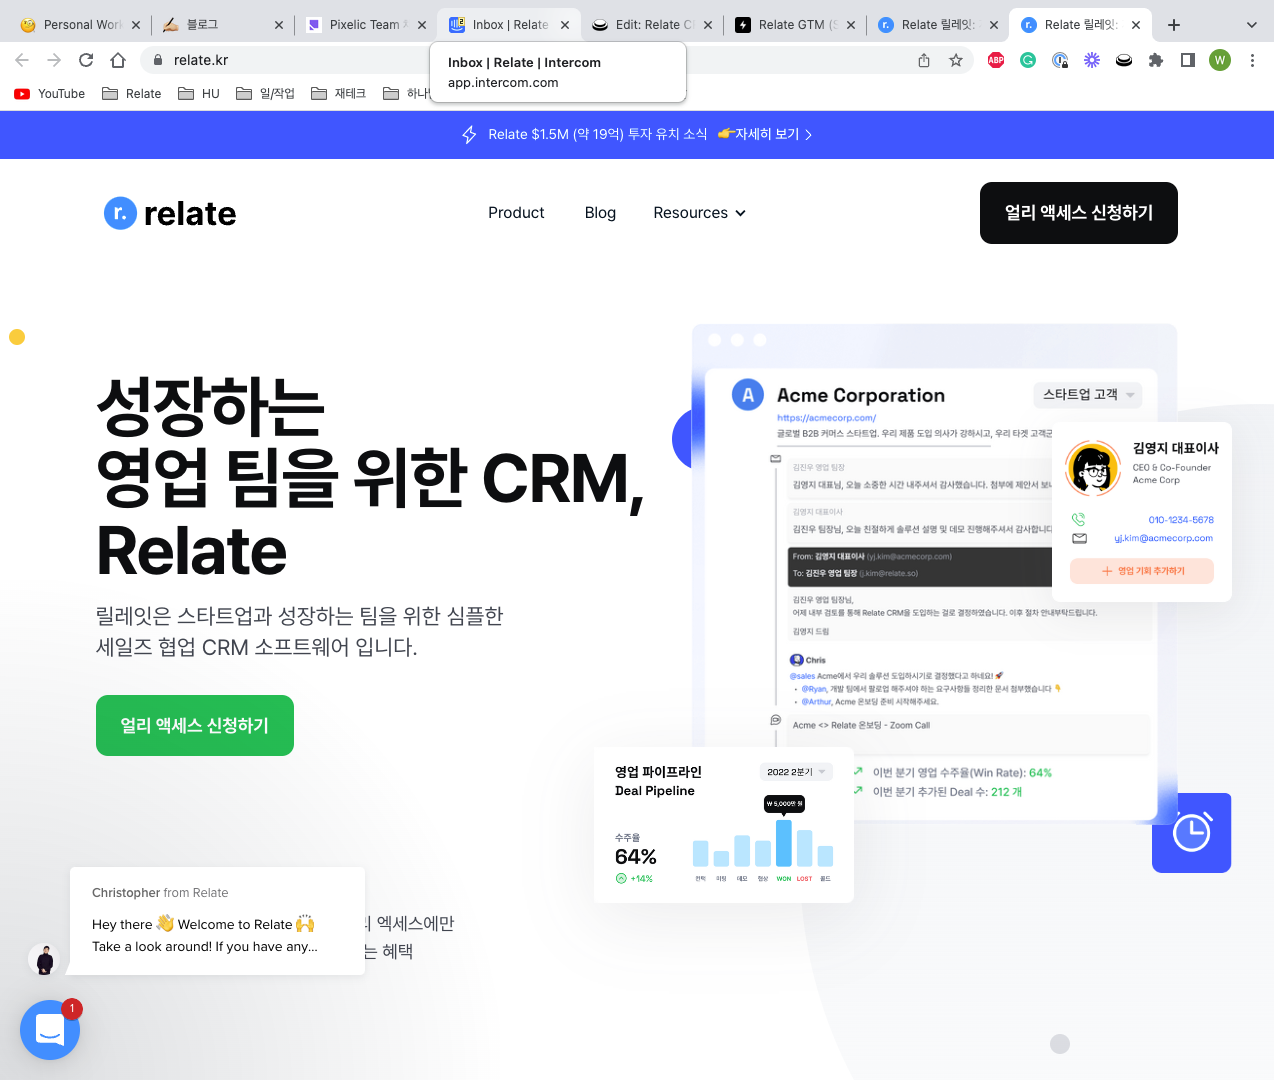Open the 스타트업 고객 dropdown

[x=1088, y=395]
